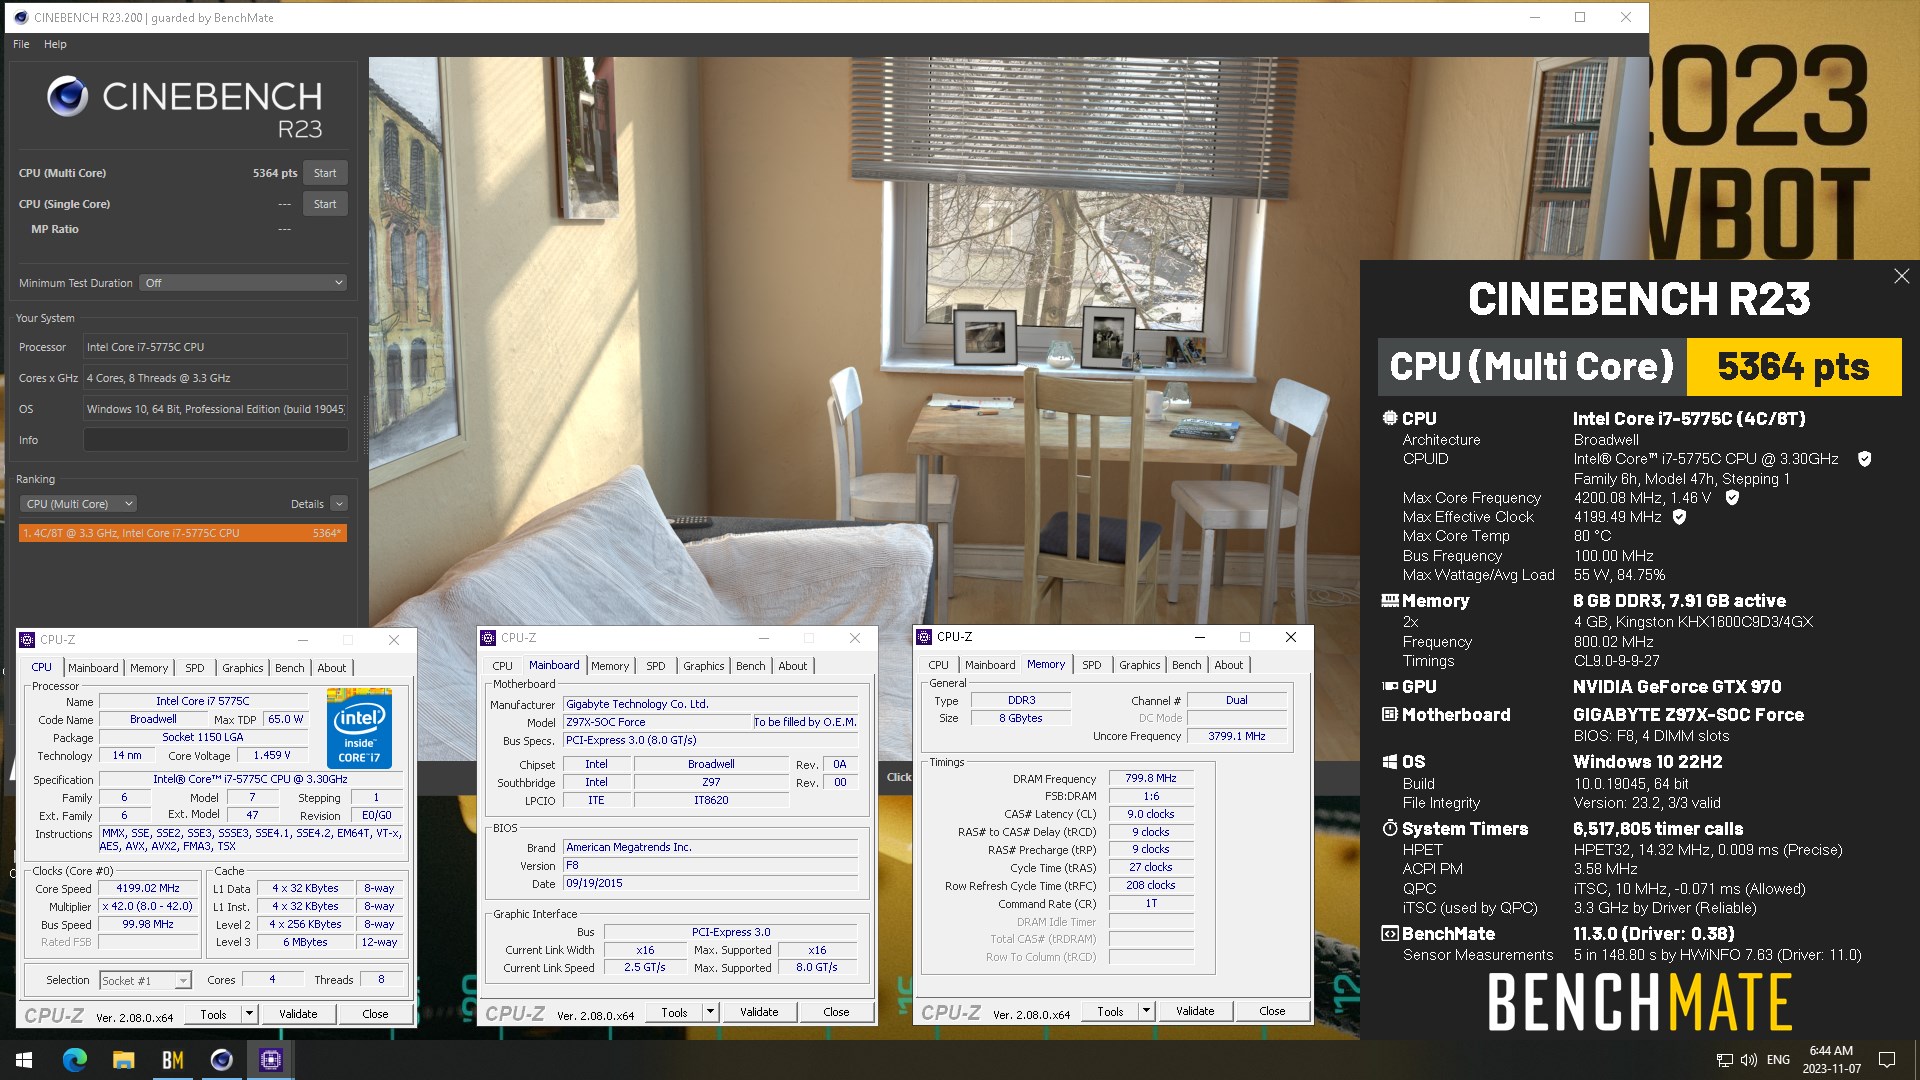This screenshot has width=1920, height=1080.
Task: Open CPU tab in middle CPU-Z window
Action: point(503,666)
